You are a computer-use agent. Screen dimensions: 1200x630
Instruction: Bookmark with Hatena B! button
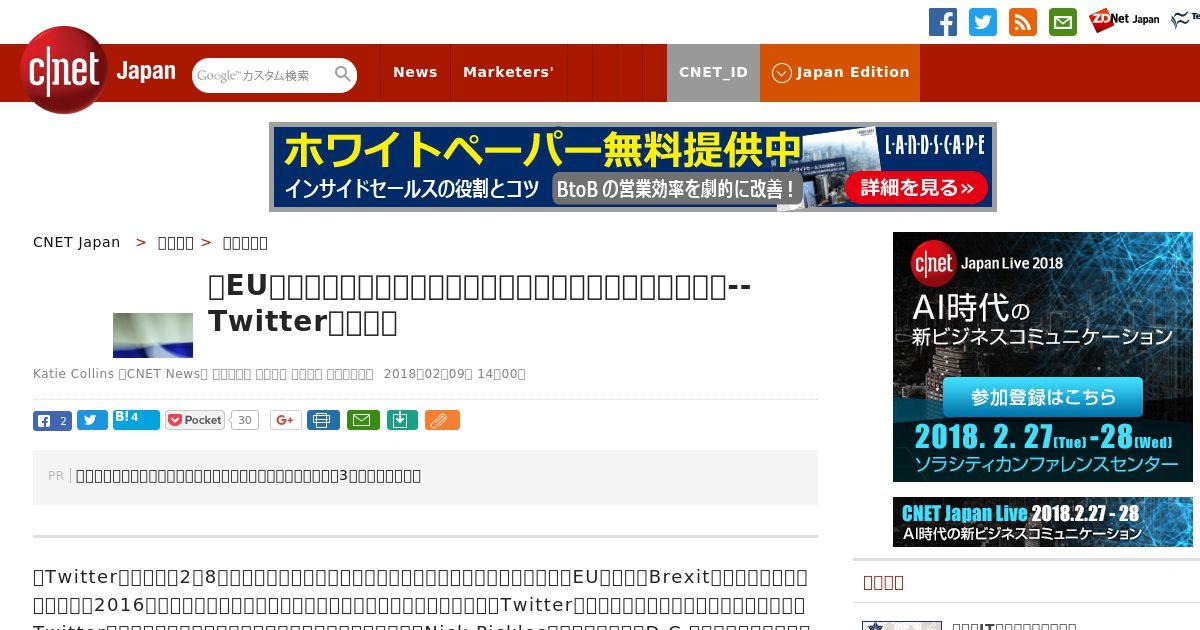click(136, 420)
